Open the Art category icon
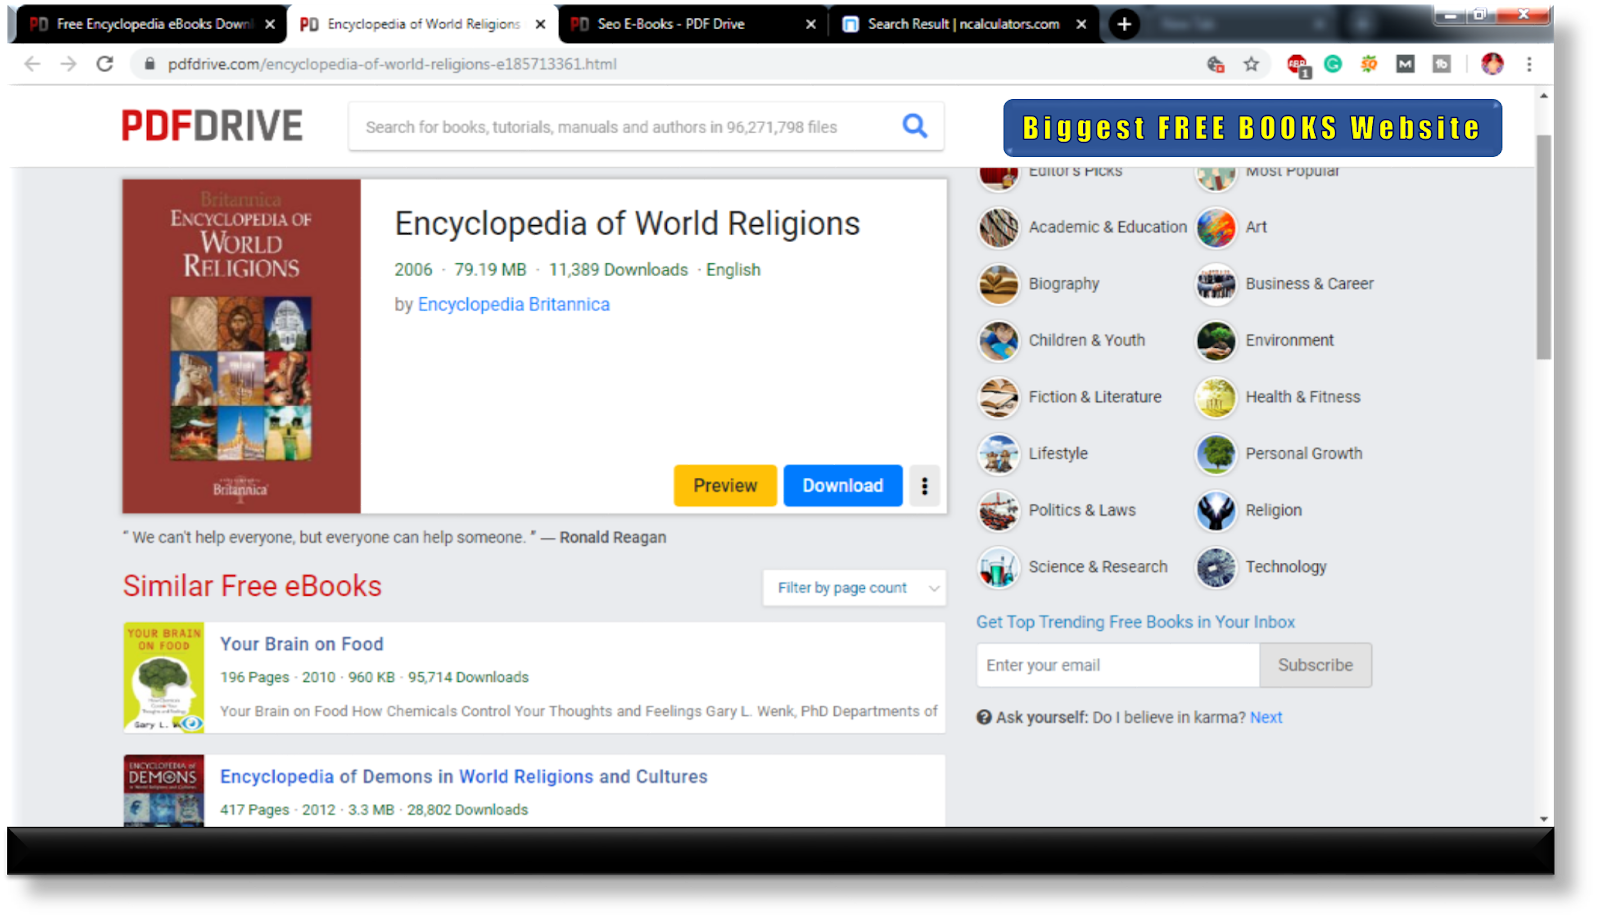Image resolution: width=1600 pixels, height=921 pixels. point(1215,228)
